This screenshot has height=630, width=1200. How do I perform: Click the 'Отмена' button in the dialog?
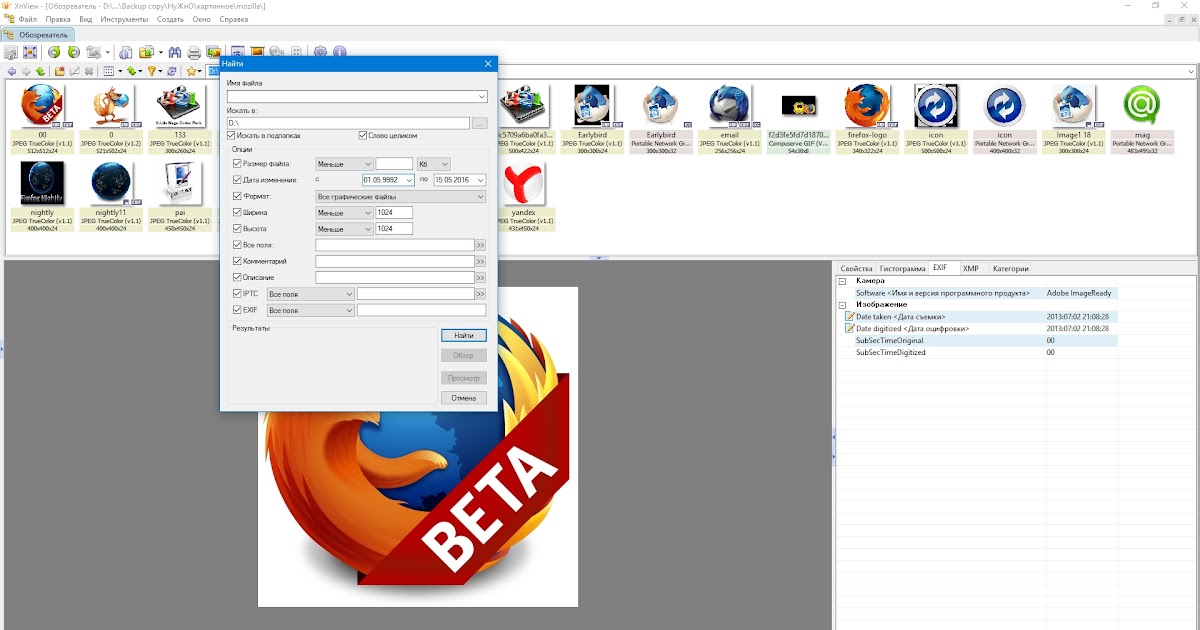(x=463, y=398)
